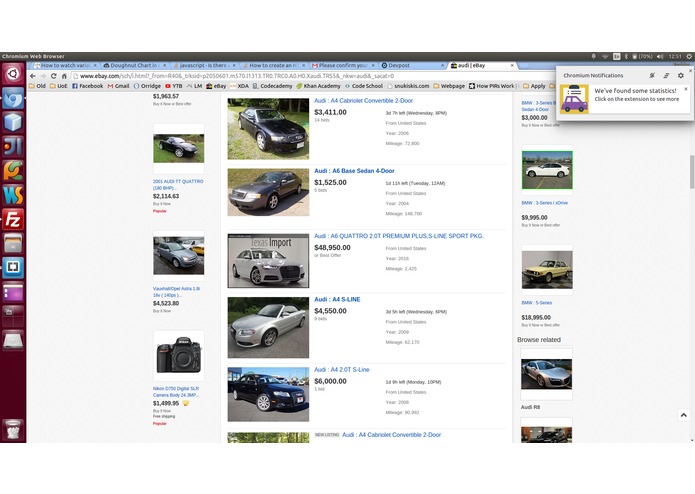Switch to 'javascript - Is there' tab
695x494 pixels.
(204, 65)
